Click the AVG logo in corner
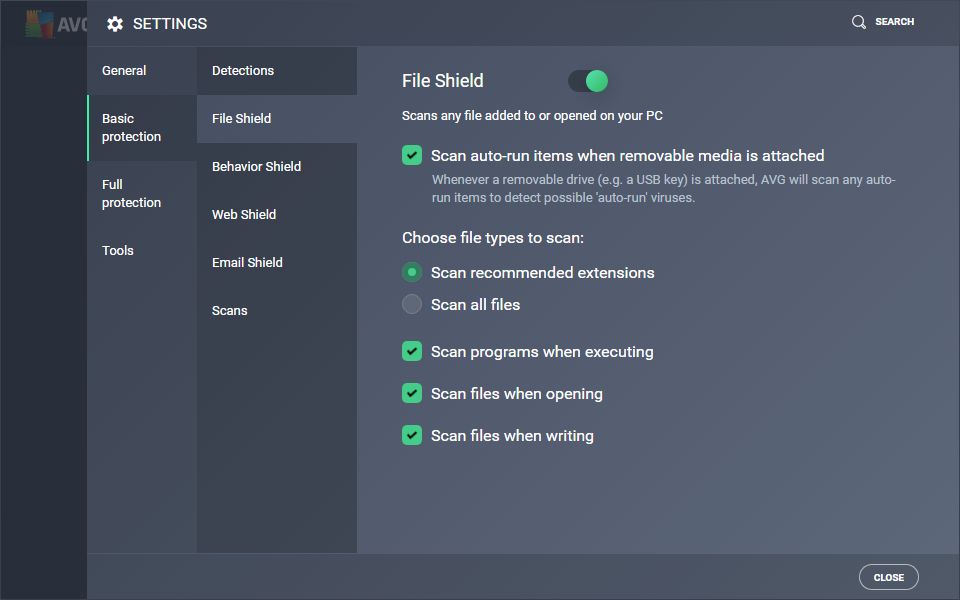Image resolution: width=960 pixels, height=600 pixels. (x=56, y=24)
